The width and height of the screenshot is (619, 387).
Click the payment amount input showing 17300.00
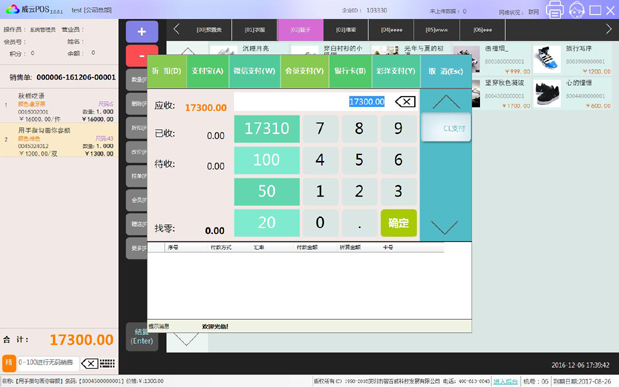(x=326, y=102)
